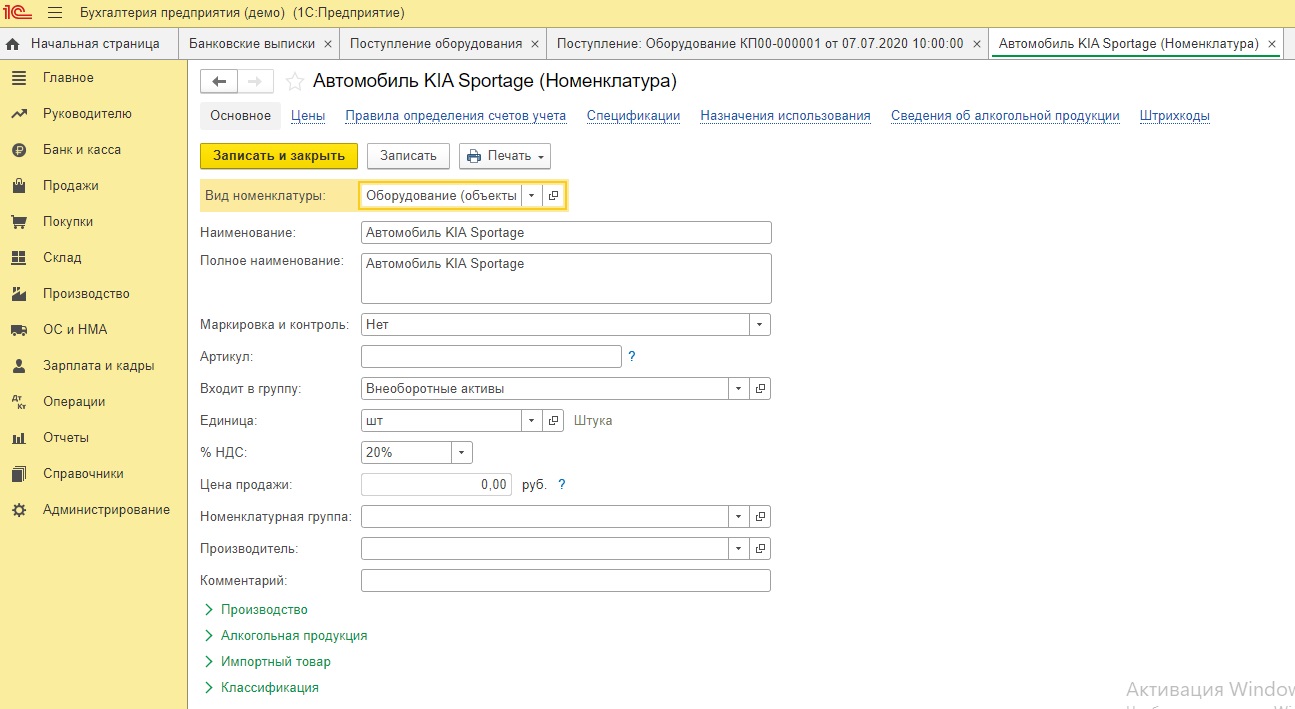The width and height of the screenshot is (1295, 709).
Task: Click the ОС и НМА truck icon
Action: click(18, 330)
